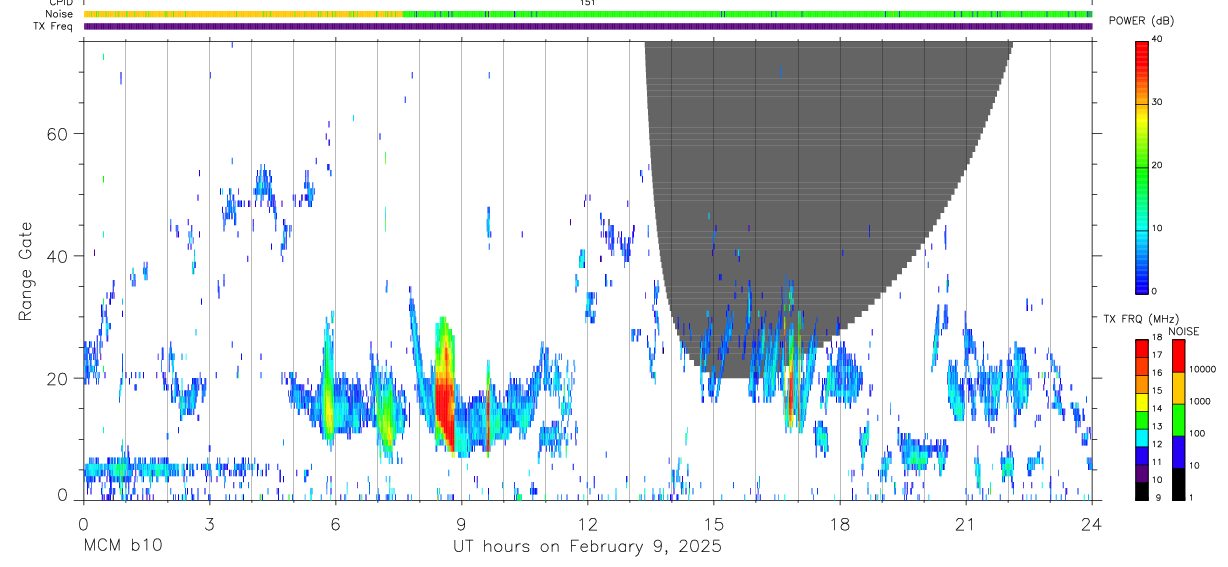Click the "MCM b10" radar beam label
Image resolution: width=1228 pixels, height=567 pixels.
[122, 546]
